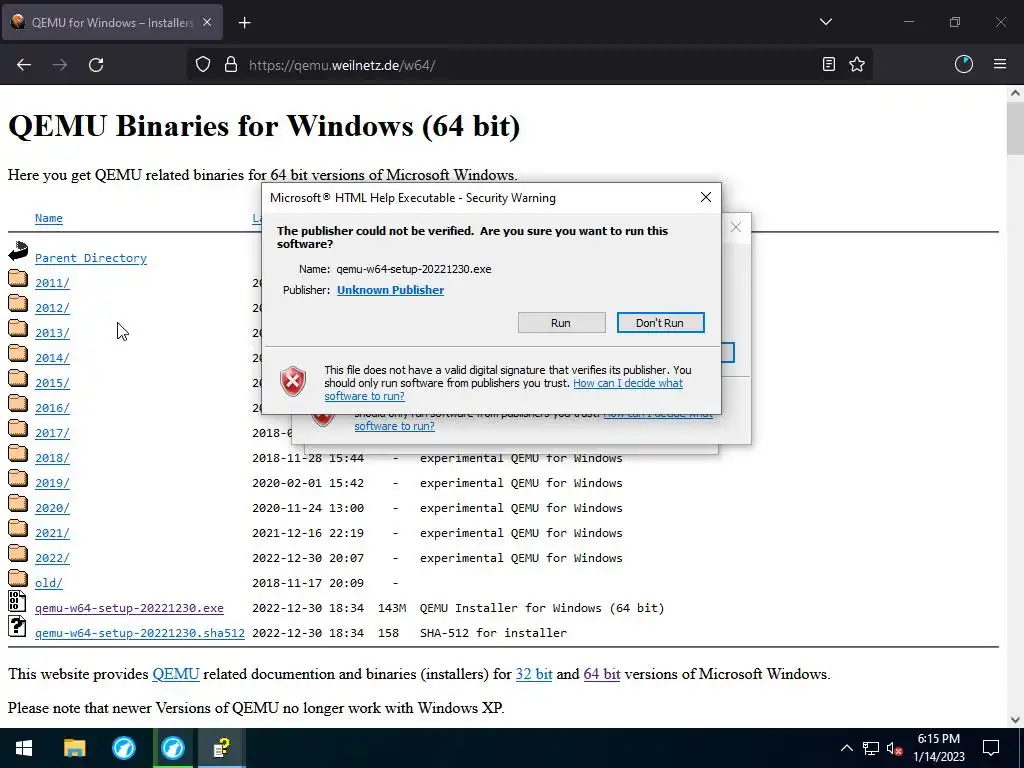List all tabs dropdown arrow
Image resolution: width=1024 pixels, height=768 pixels.
[x=825, y=22]
